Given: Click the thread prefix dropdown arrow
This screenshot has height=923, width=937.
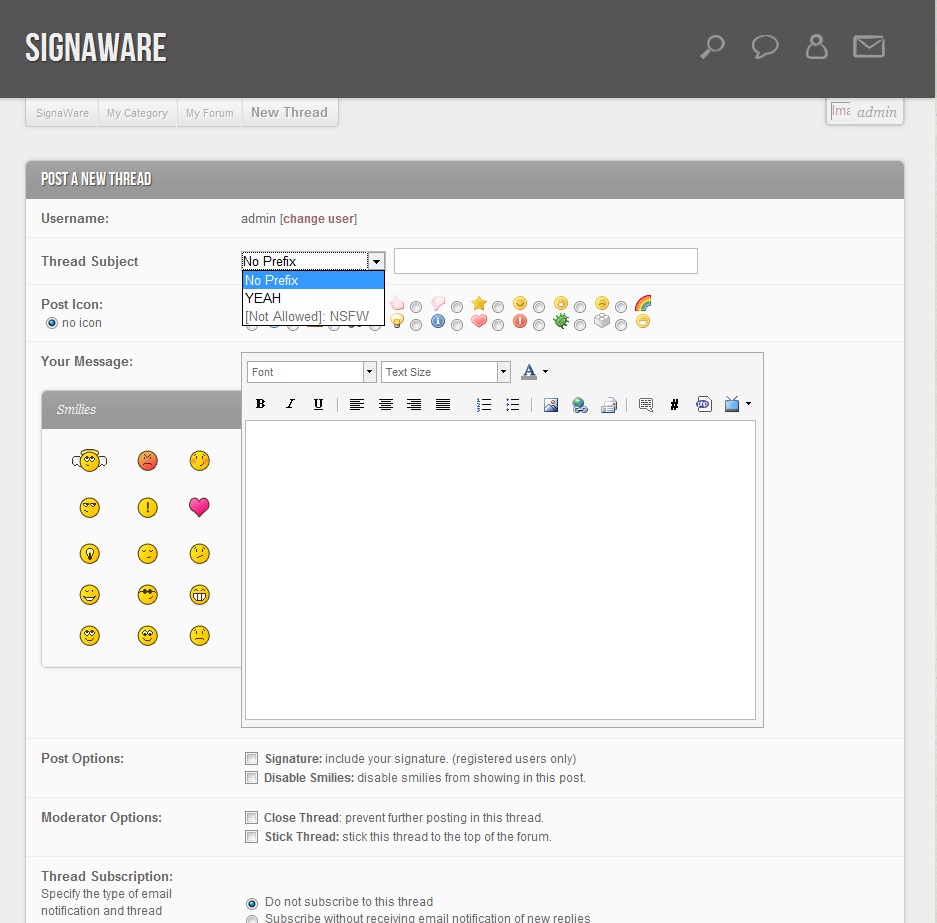Looking at the screenshot, I should point(376,261).
